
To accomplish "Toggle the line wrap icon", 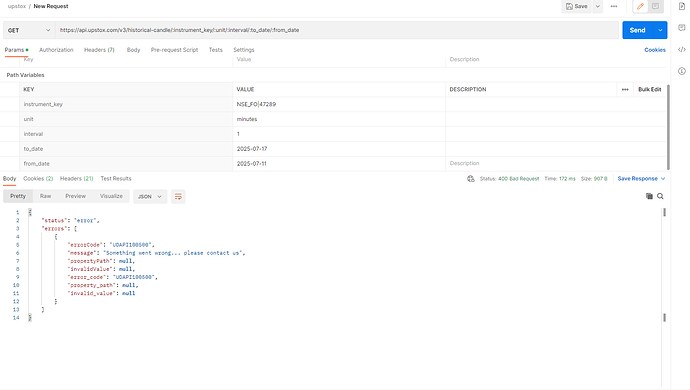I will [178, 196].
